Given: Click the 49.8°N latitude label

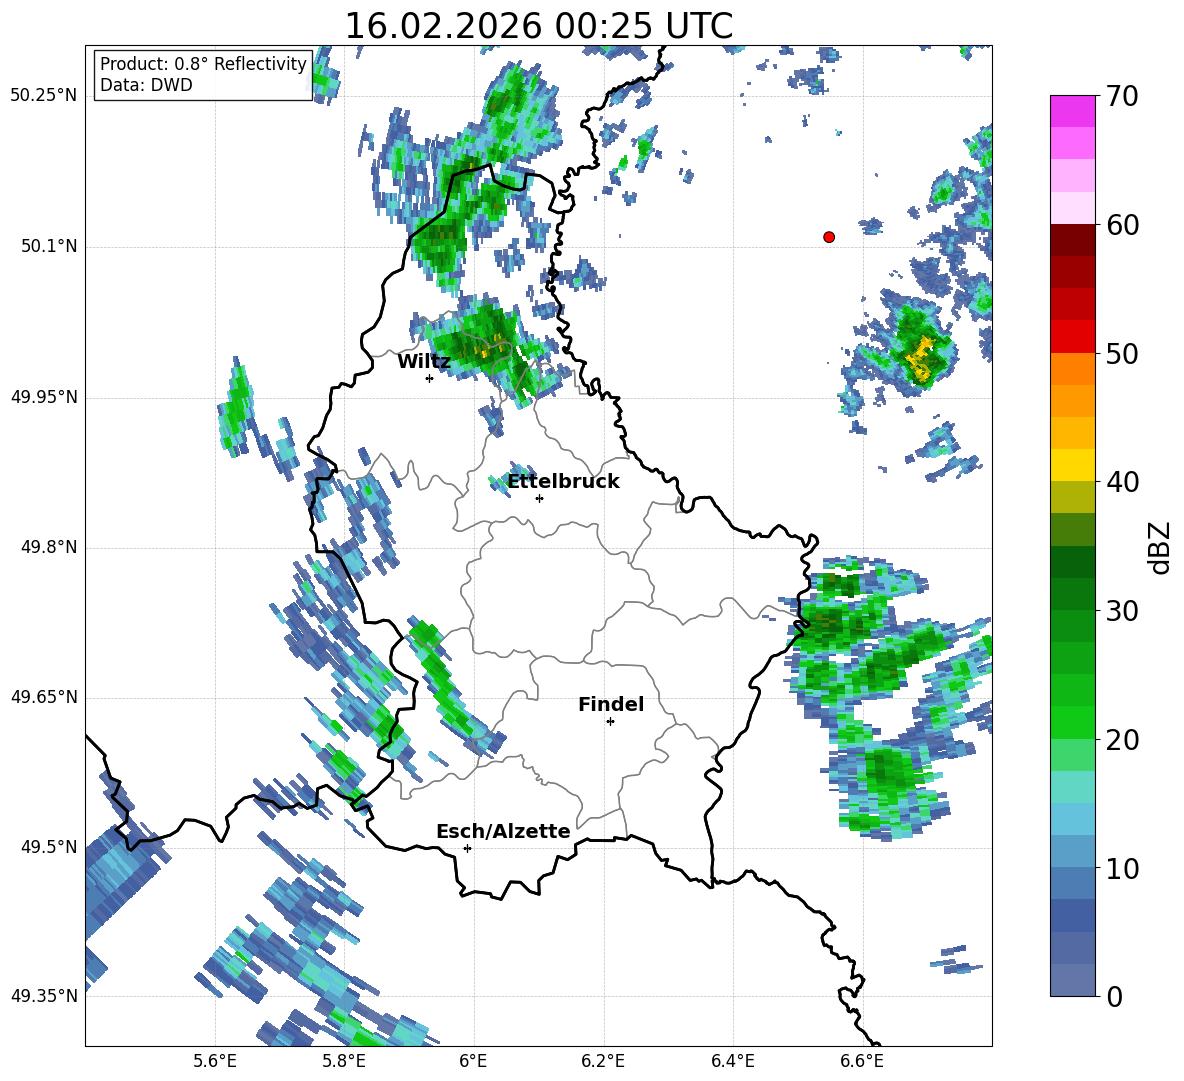Looking at the screenshot, I should pyautogui.click(x=49, y=547).
